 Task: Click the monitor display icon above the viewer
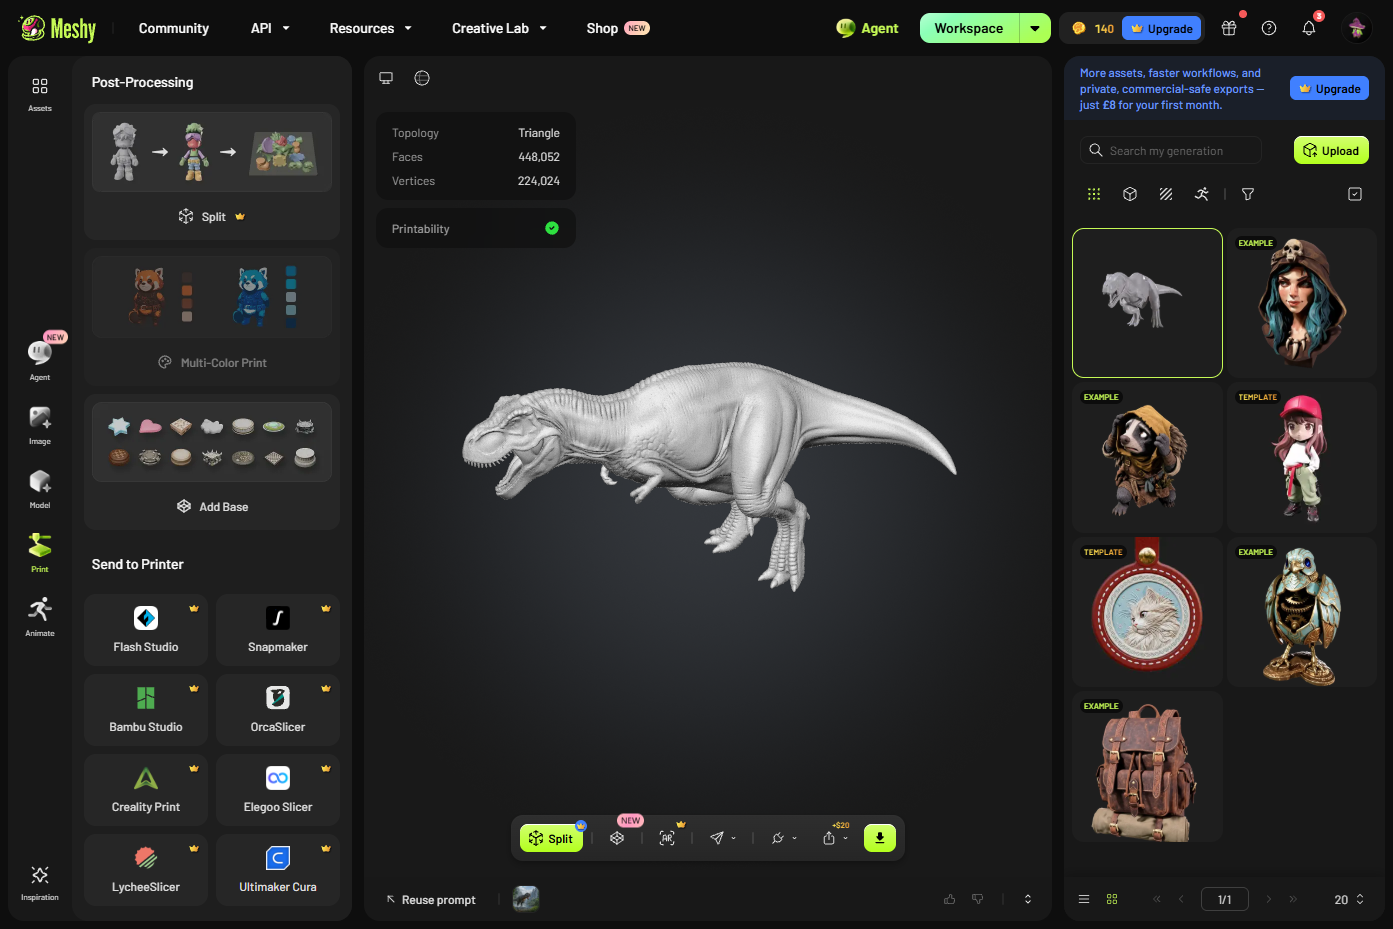point(386,78)
